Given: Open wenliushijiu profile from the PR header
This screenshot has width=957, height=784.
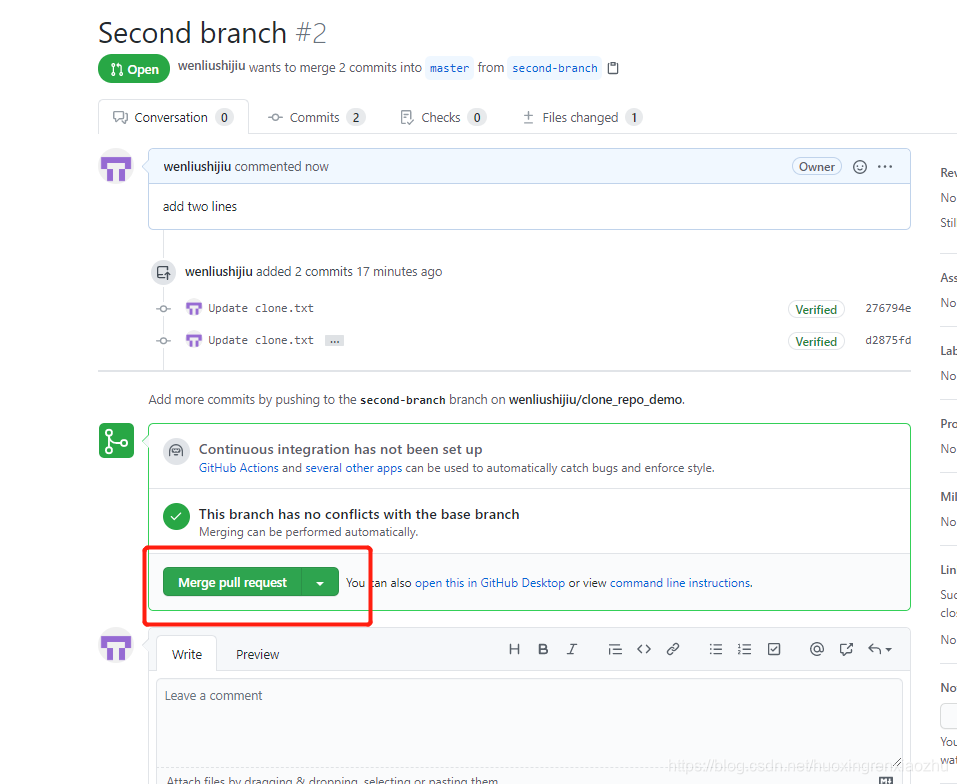Looking at the screenshot, I should click(x=211, y=66).
